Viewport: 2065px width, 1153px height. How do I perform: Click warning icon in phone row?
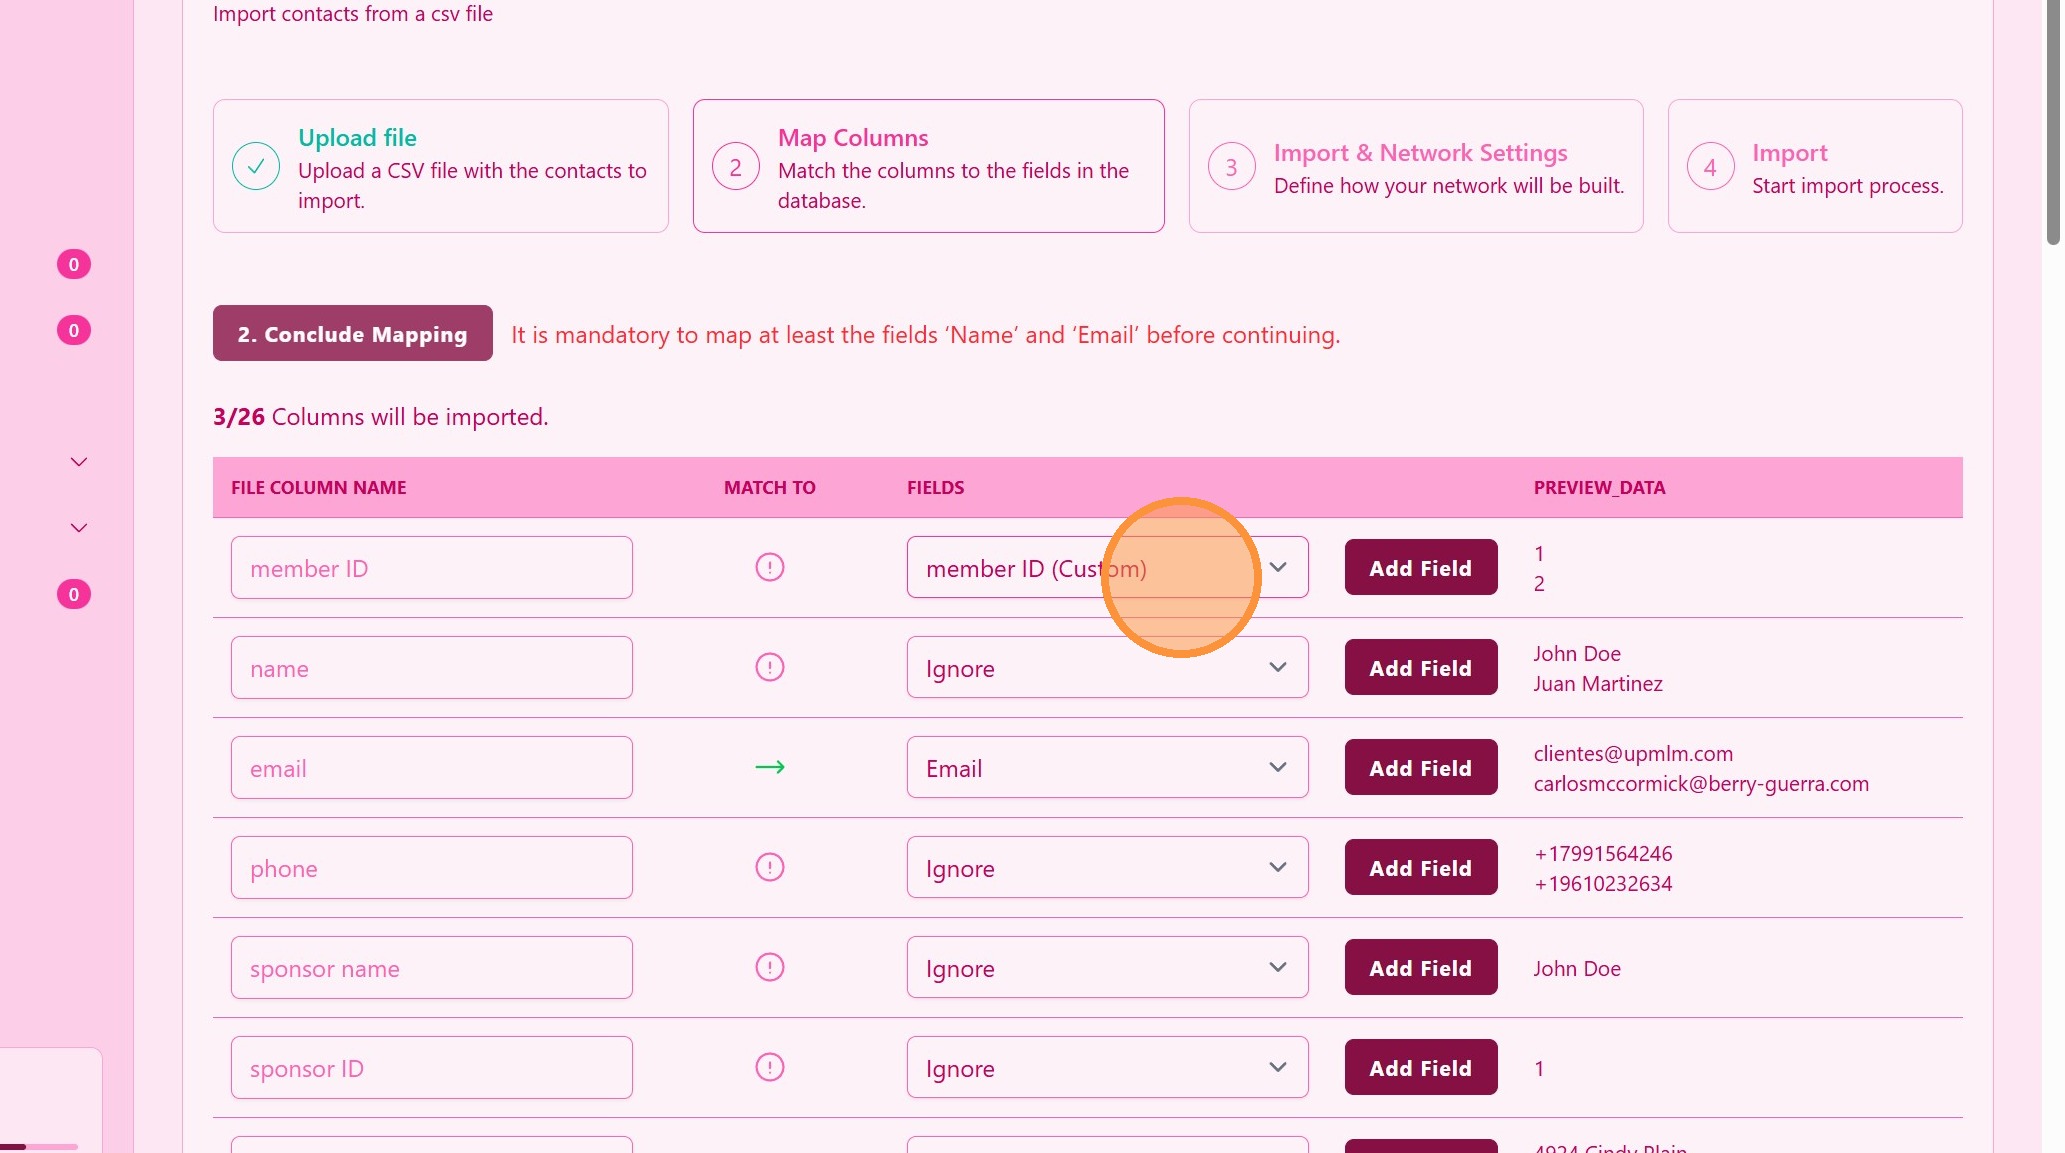coord(769,867)
